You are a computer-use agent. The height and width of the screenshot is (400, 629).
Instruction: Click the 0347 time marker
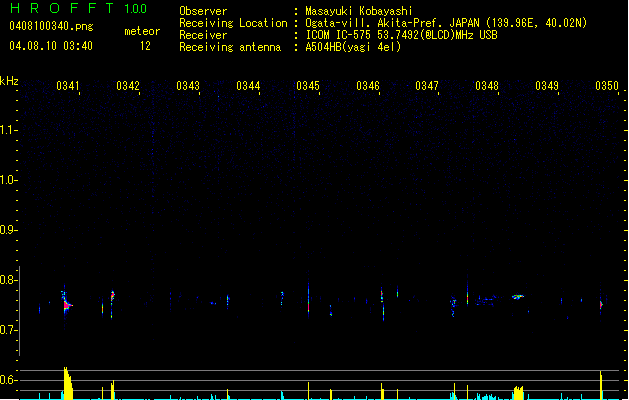(427, 86)
